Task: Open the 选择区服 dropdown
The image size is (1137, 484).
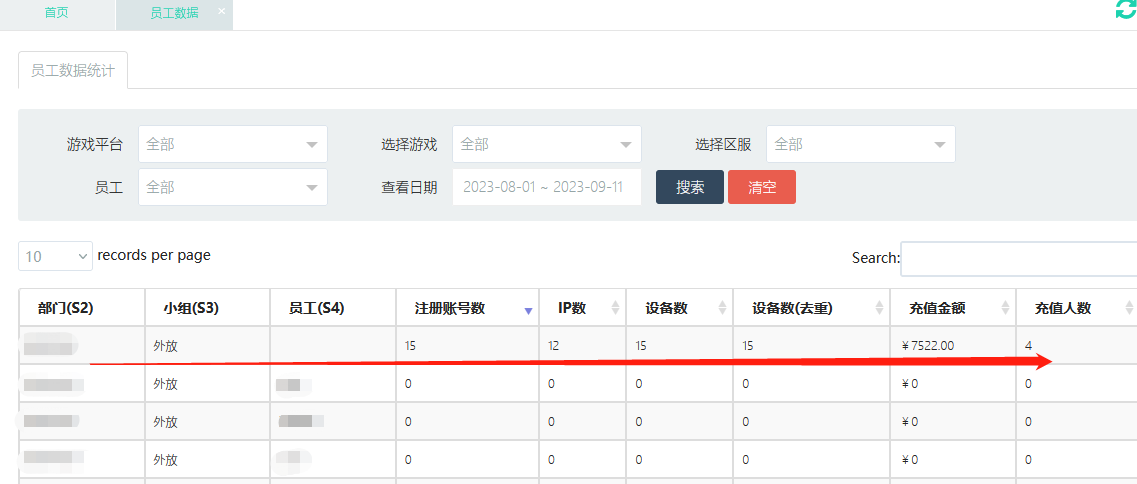Action: tap(860, 144)
